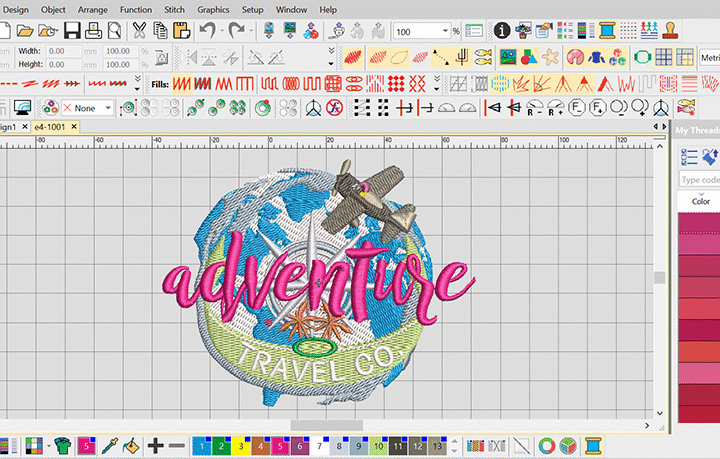Open the design information icon
The height and width of the screenshot is (459, 720).
click(x=502, y=31)
